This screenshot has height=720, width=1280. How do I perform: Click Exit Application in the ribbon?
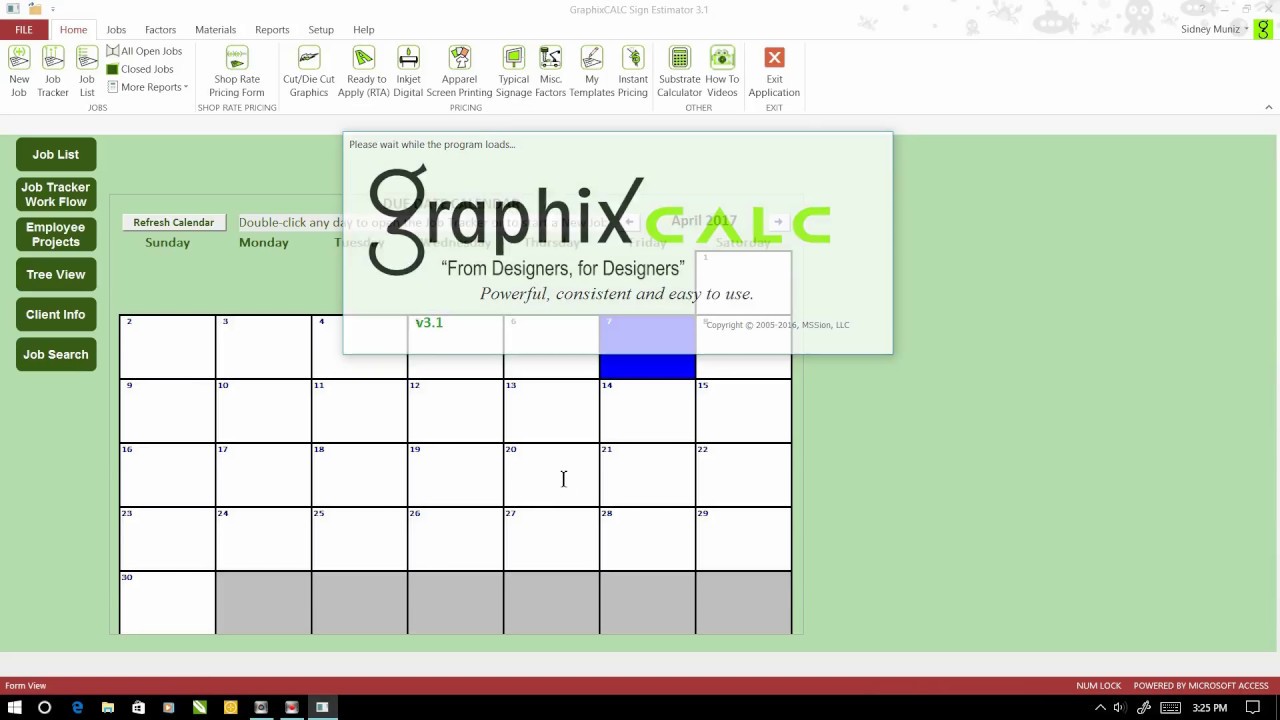[774, 72]
